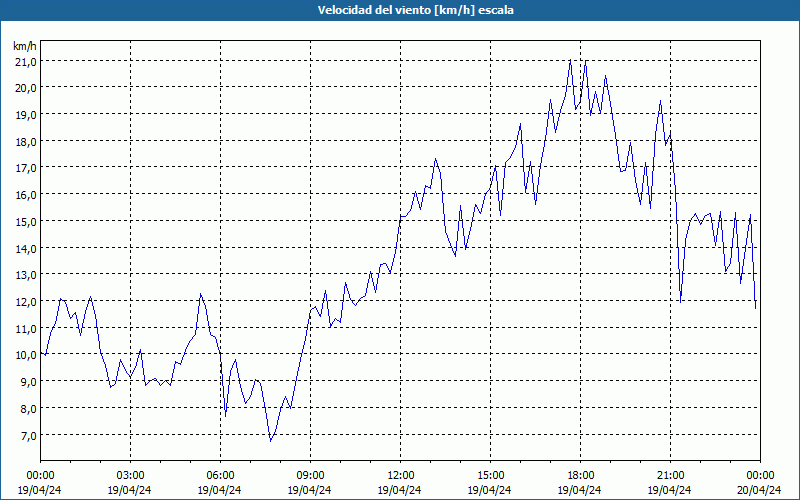
Task: Click the 09:00 time axis label
Action: (x=310, y=476)
